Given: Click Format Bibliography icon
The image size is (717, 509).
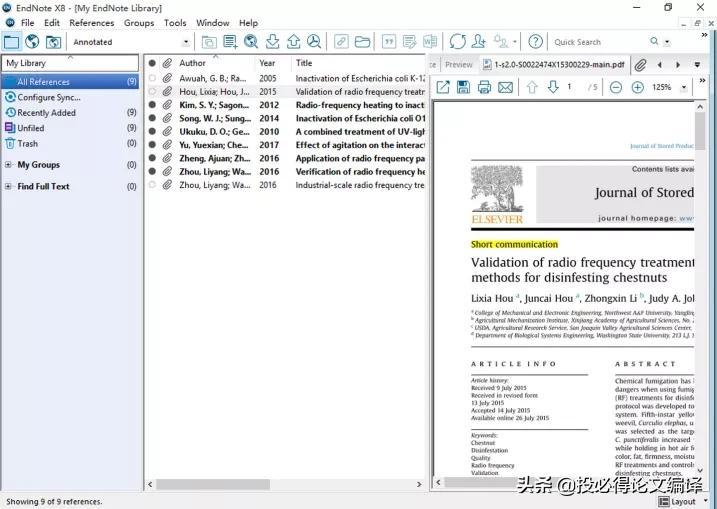Looking at the screenshot, I should tap(409, 42).
